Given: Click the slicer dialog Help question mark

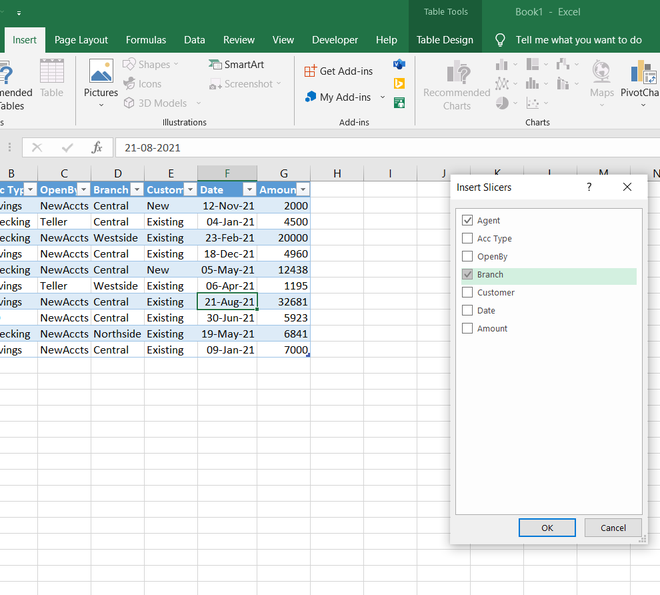Looking at the screenshot, I should [589, 187].
